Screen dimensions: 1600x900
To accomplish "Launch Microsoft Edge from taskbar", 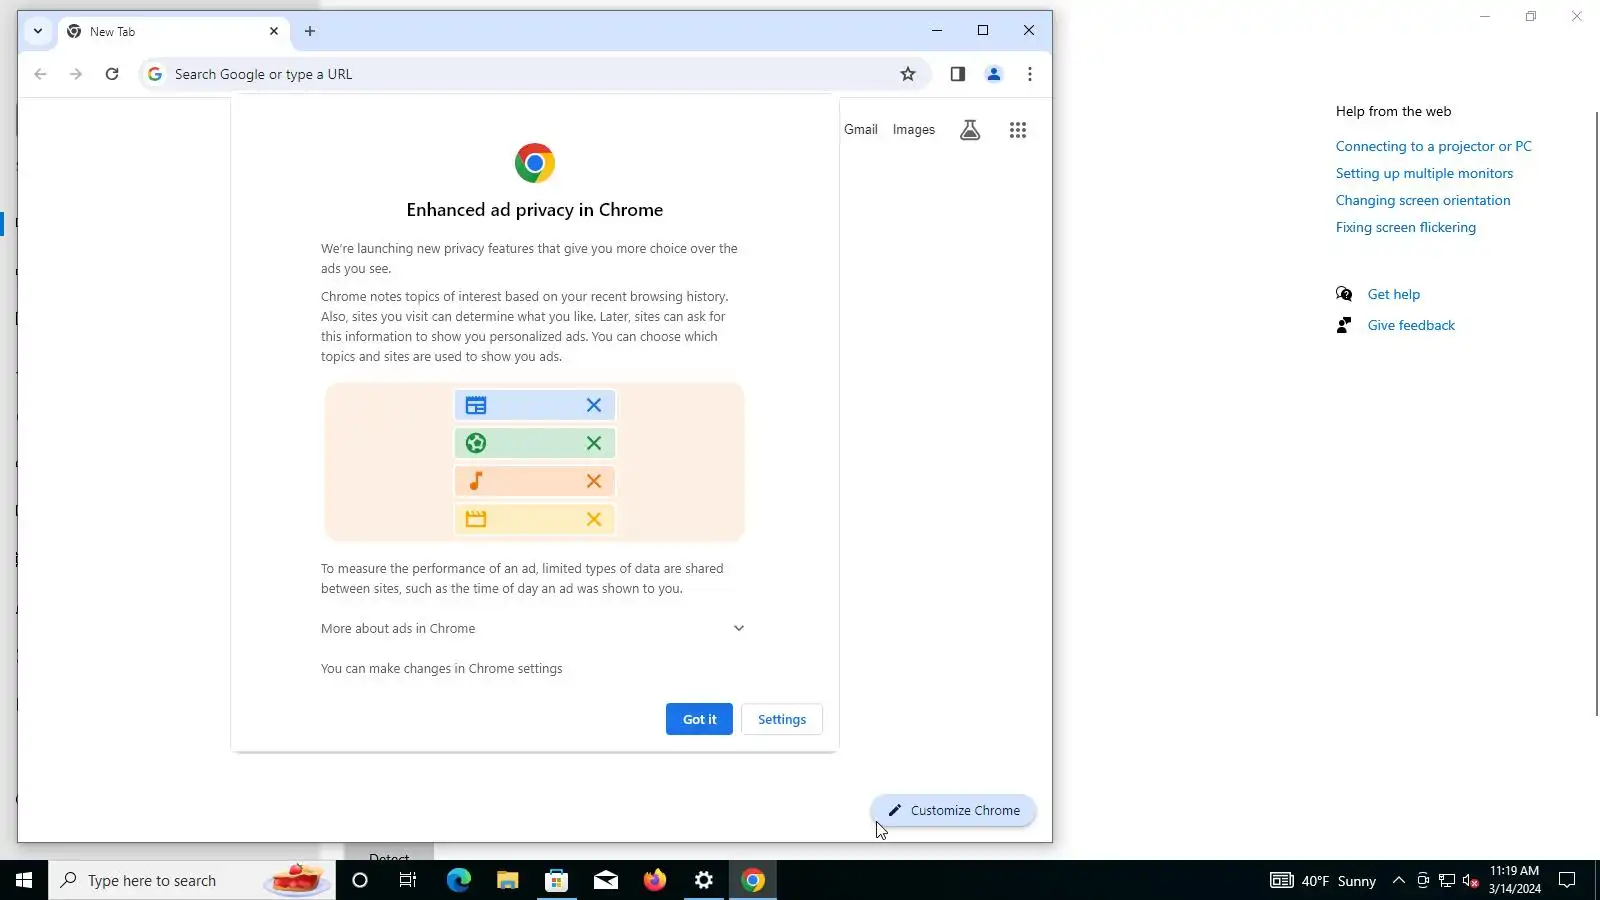I will pos(458,880).
